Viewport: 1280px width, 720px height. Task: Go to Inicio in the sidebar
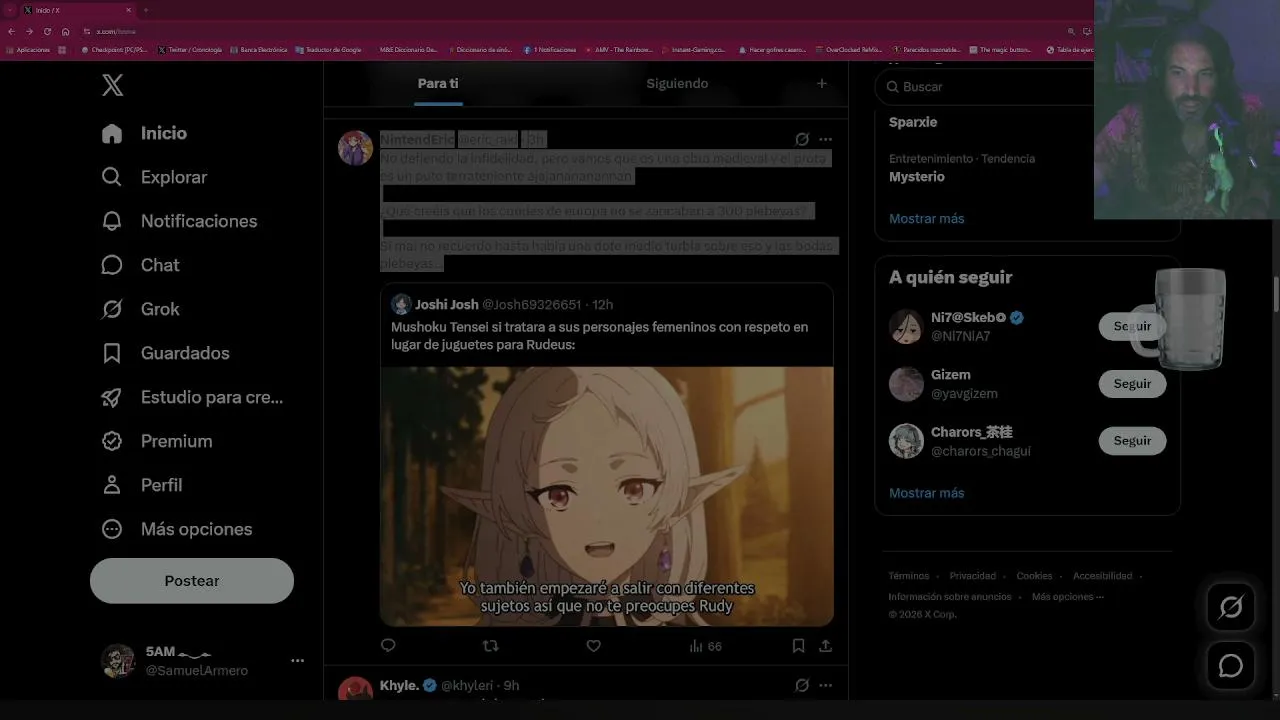pos(144,133)
